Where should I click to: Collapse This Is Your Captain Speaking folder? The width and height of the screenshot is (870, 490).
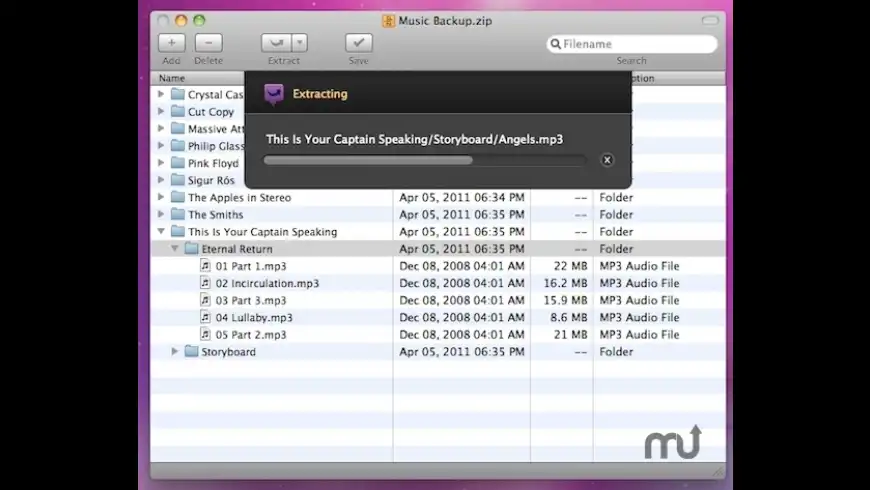tap(162, 232)
